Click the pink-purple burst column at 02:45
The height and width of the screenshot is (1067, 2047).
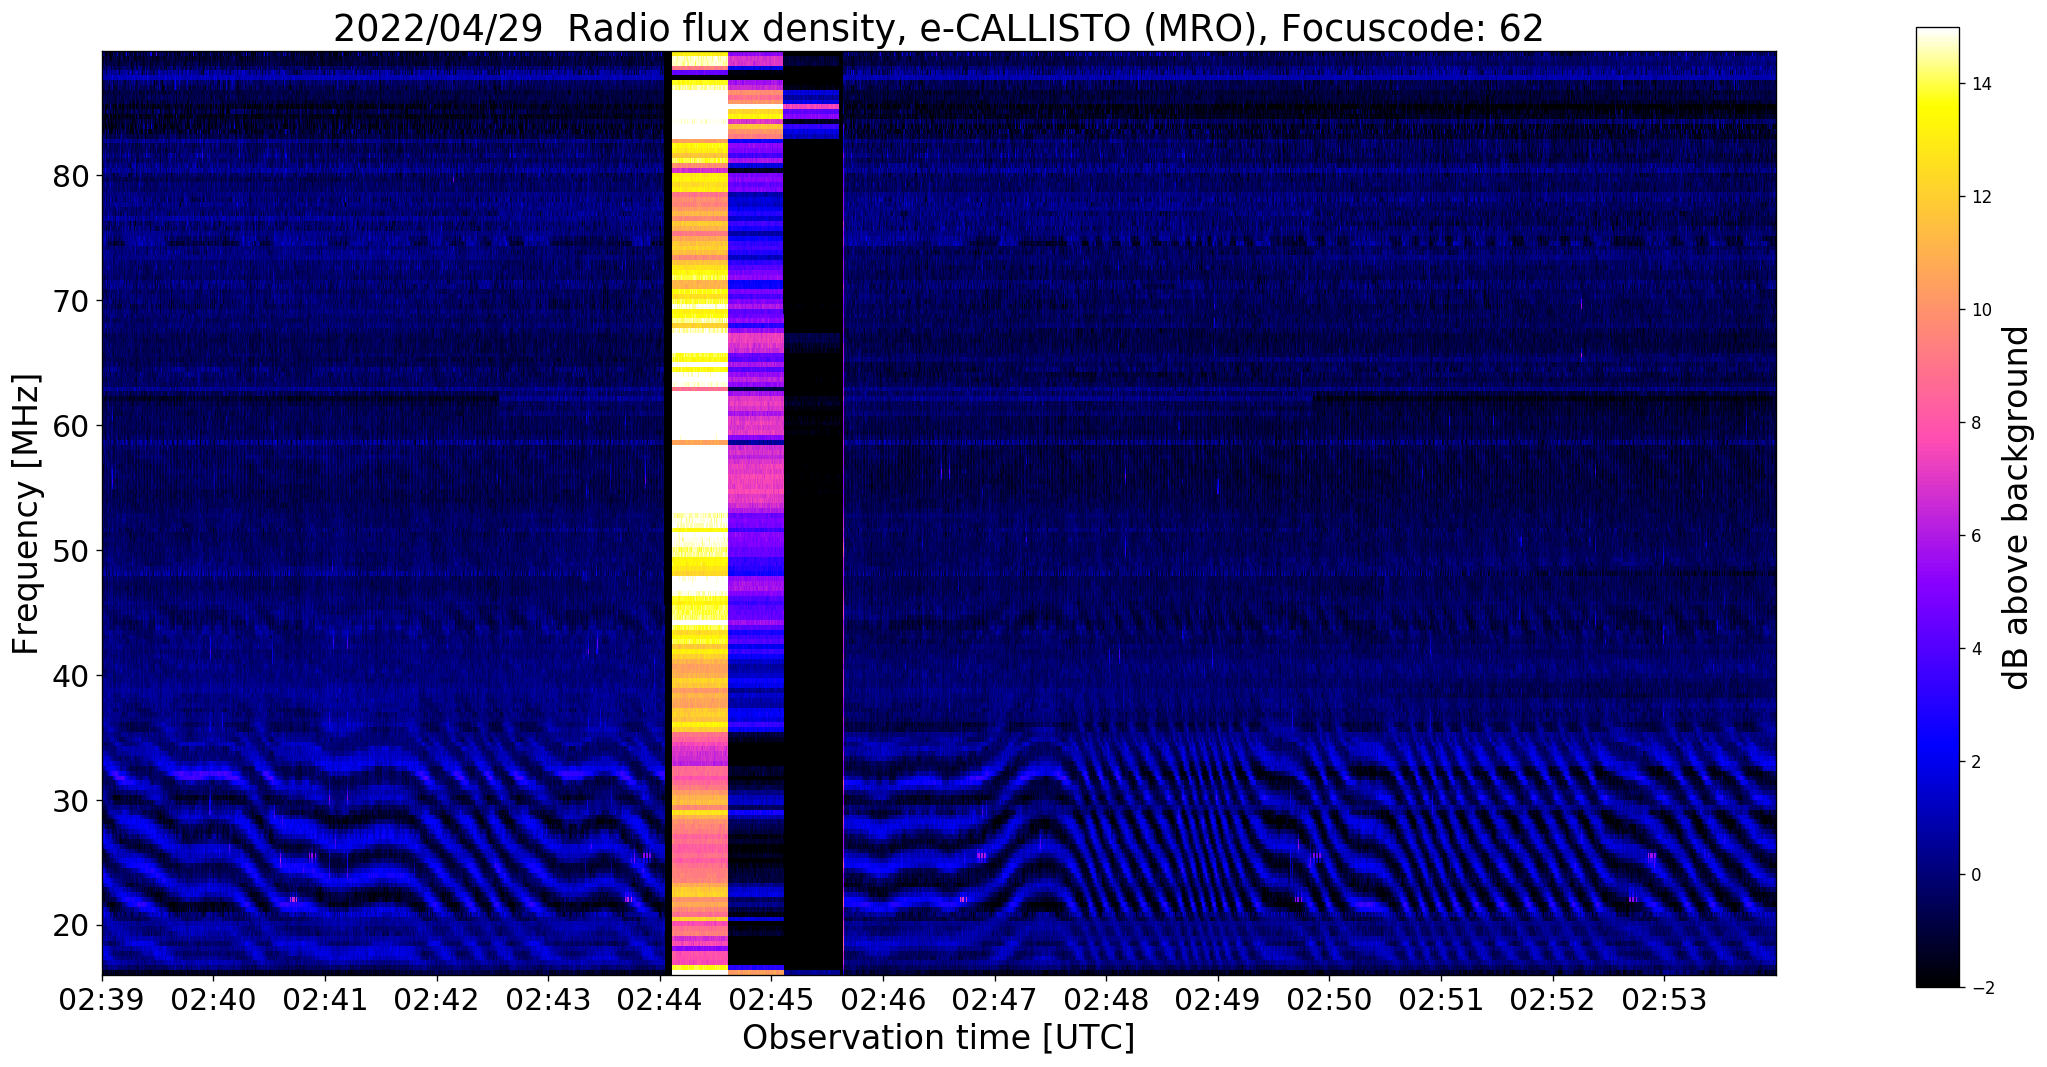(x=756, y=512)
